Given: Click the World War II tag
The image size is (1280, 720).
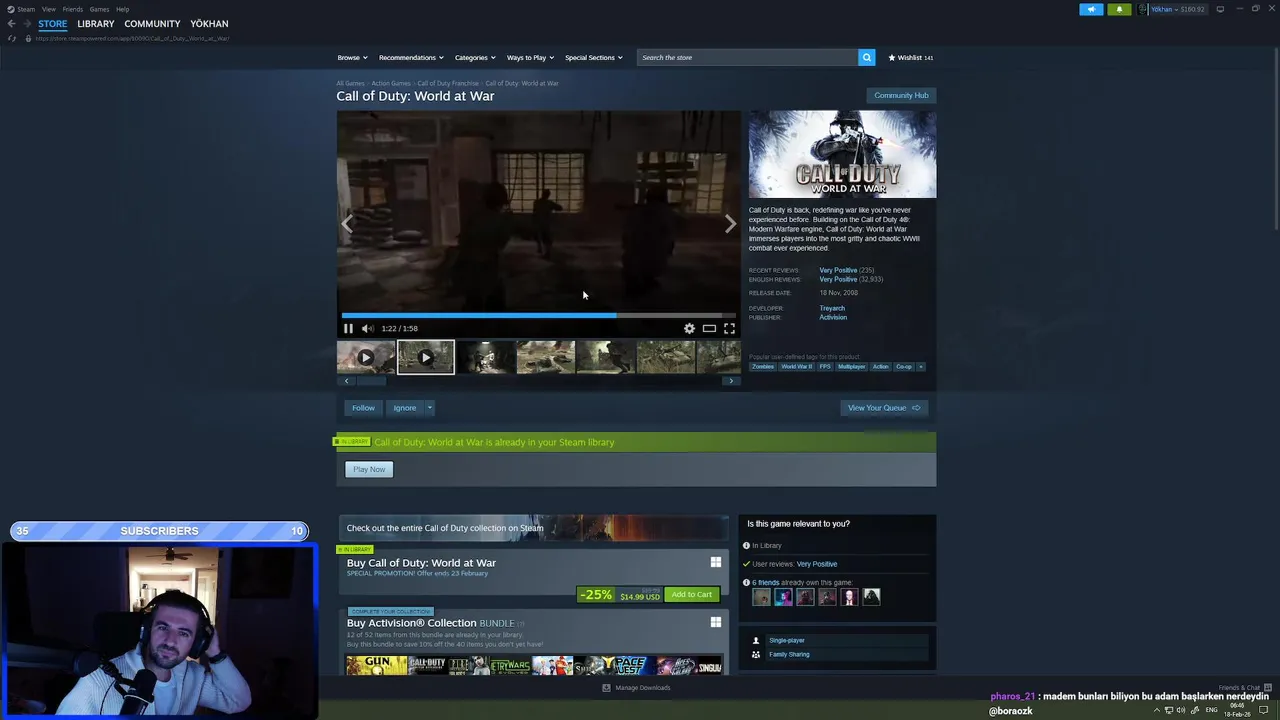Looking at the screenshot, I should tap(796, 366).
